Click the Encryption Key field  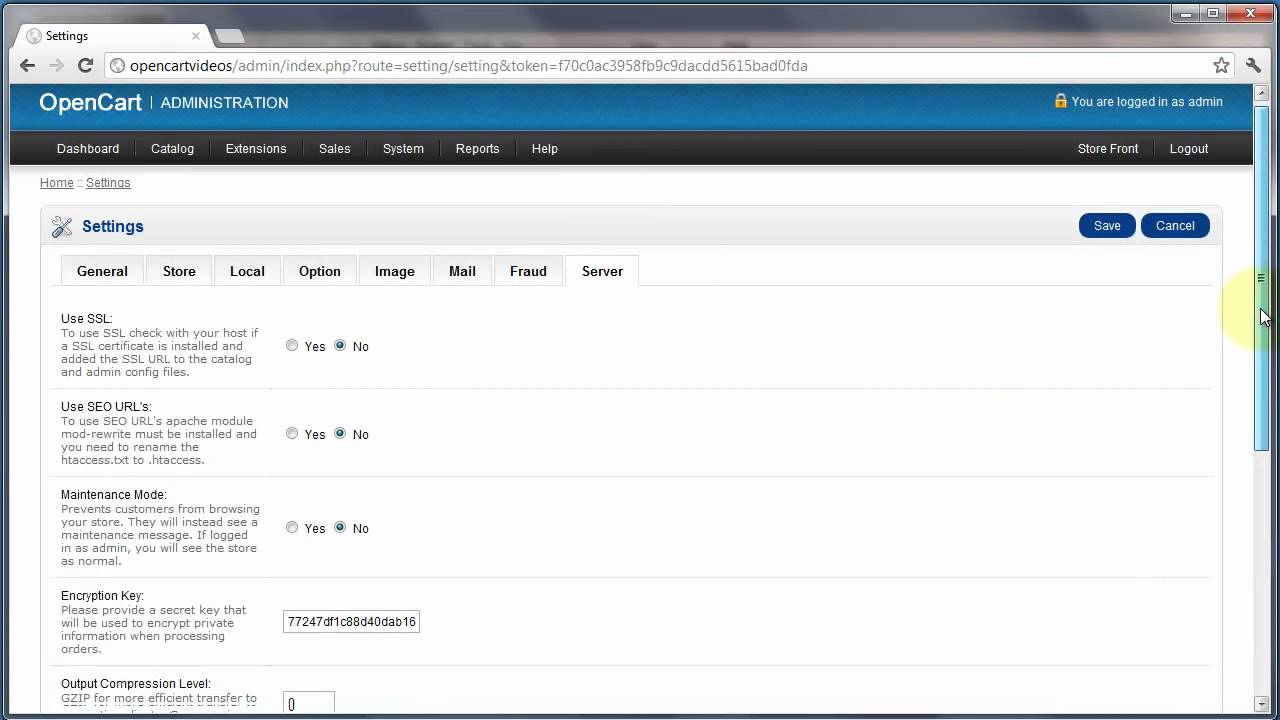click(x=351, y=622)
